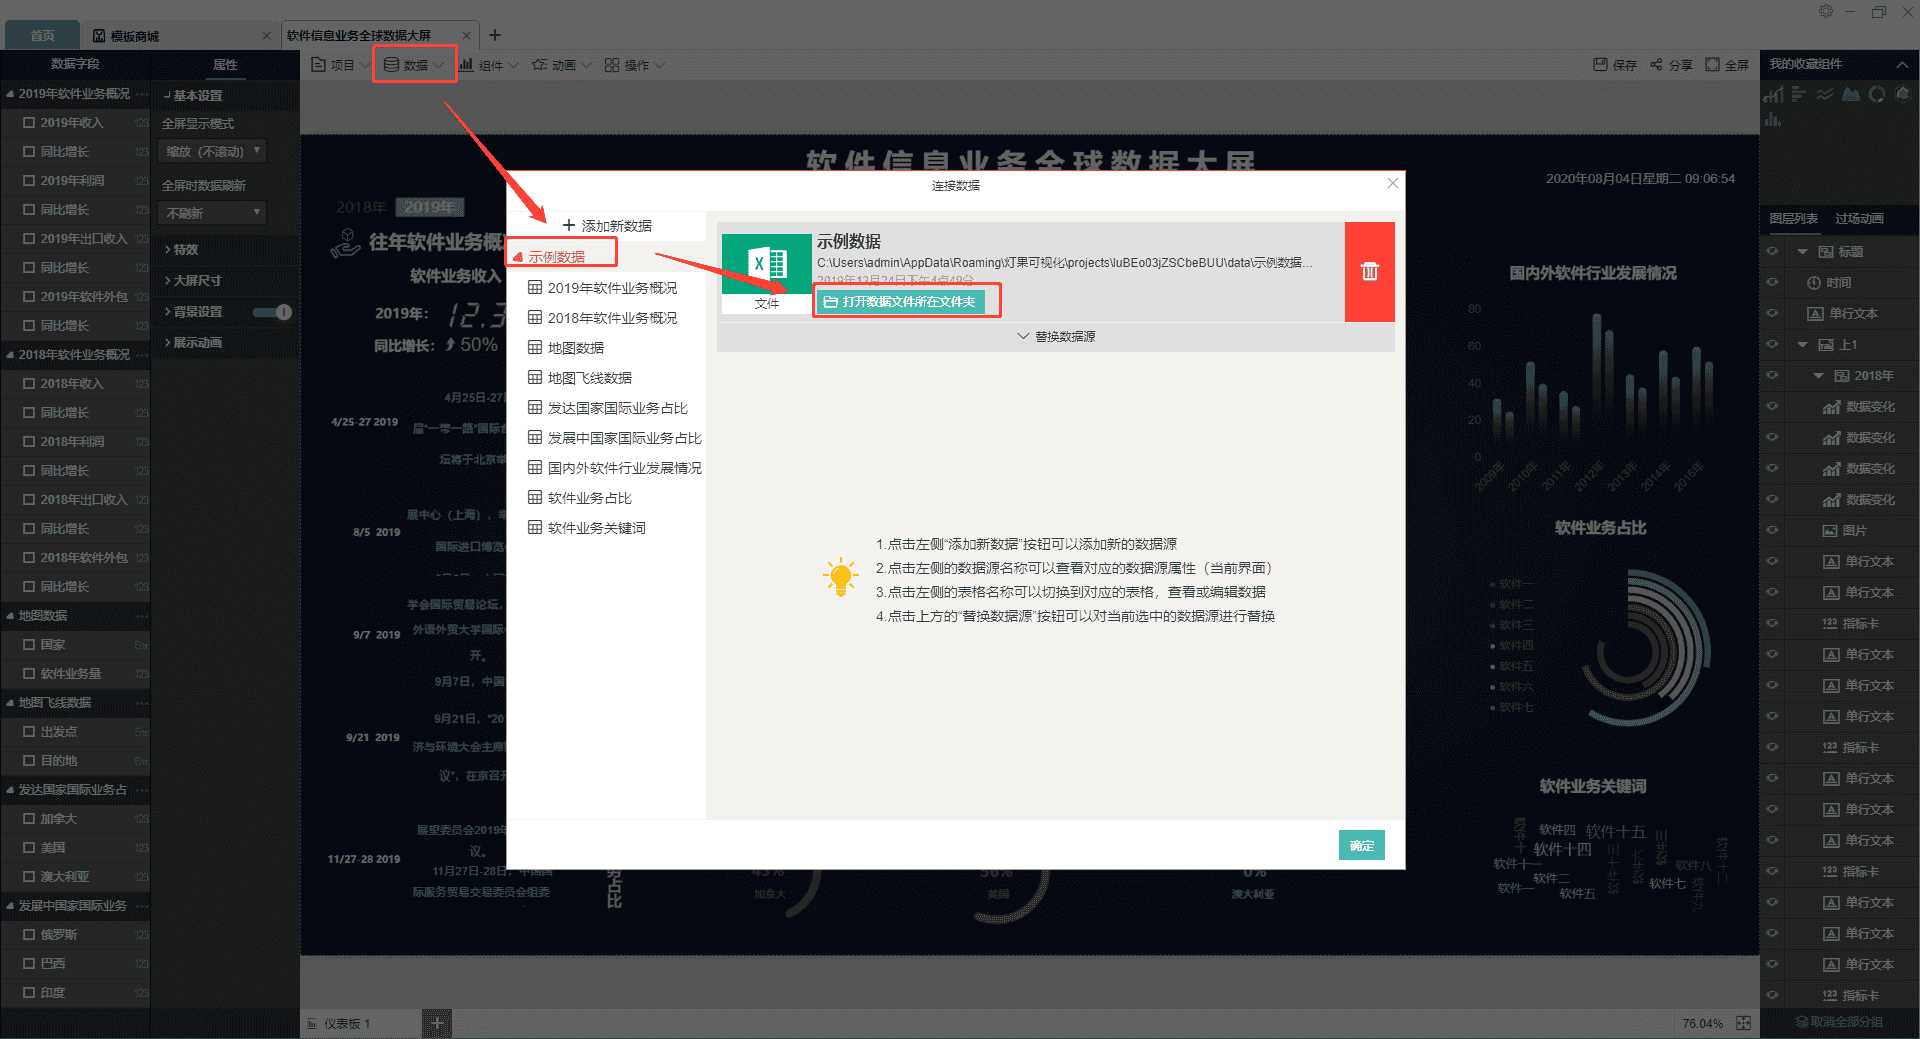The image size is (1920, 1039).
Task: Expand the 大屏尺寸 settings section
Action: point(192,281)
